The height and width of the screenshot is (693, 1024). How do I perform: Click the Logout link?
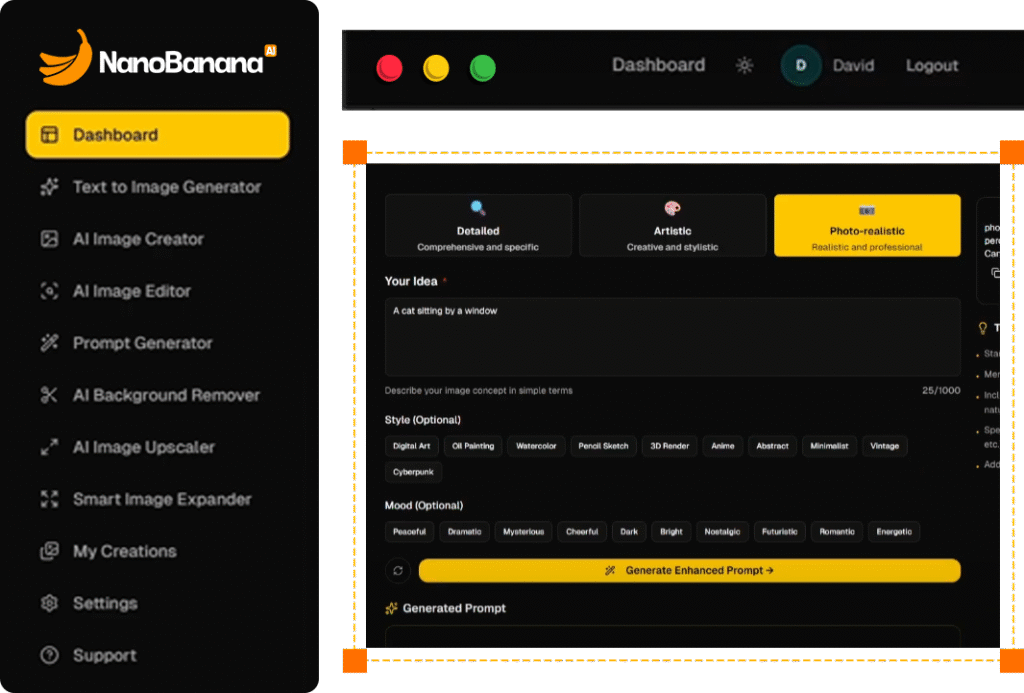(x=932, y=66)
